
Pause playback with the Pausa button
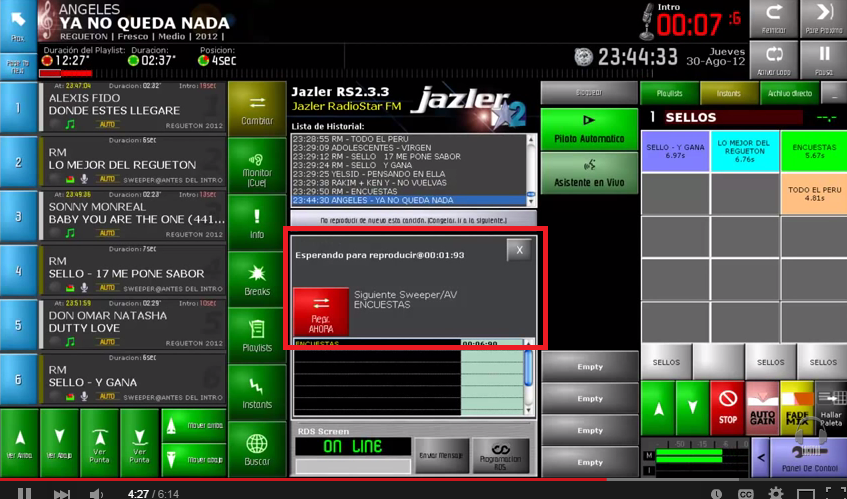click(x=823, y=60)
